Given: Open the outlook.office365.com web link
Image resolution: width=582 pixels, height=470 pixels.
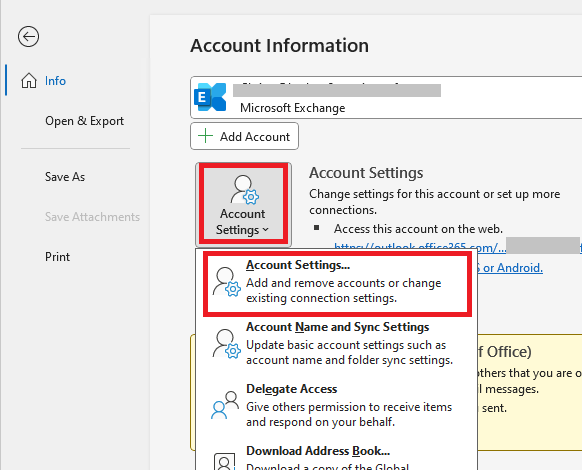Looking at the screenshot, I should tap(420, 248).
